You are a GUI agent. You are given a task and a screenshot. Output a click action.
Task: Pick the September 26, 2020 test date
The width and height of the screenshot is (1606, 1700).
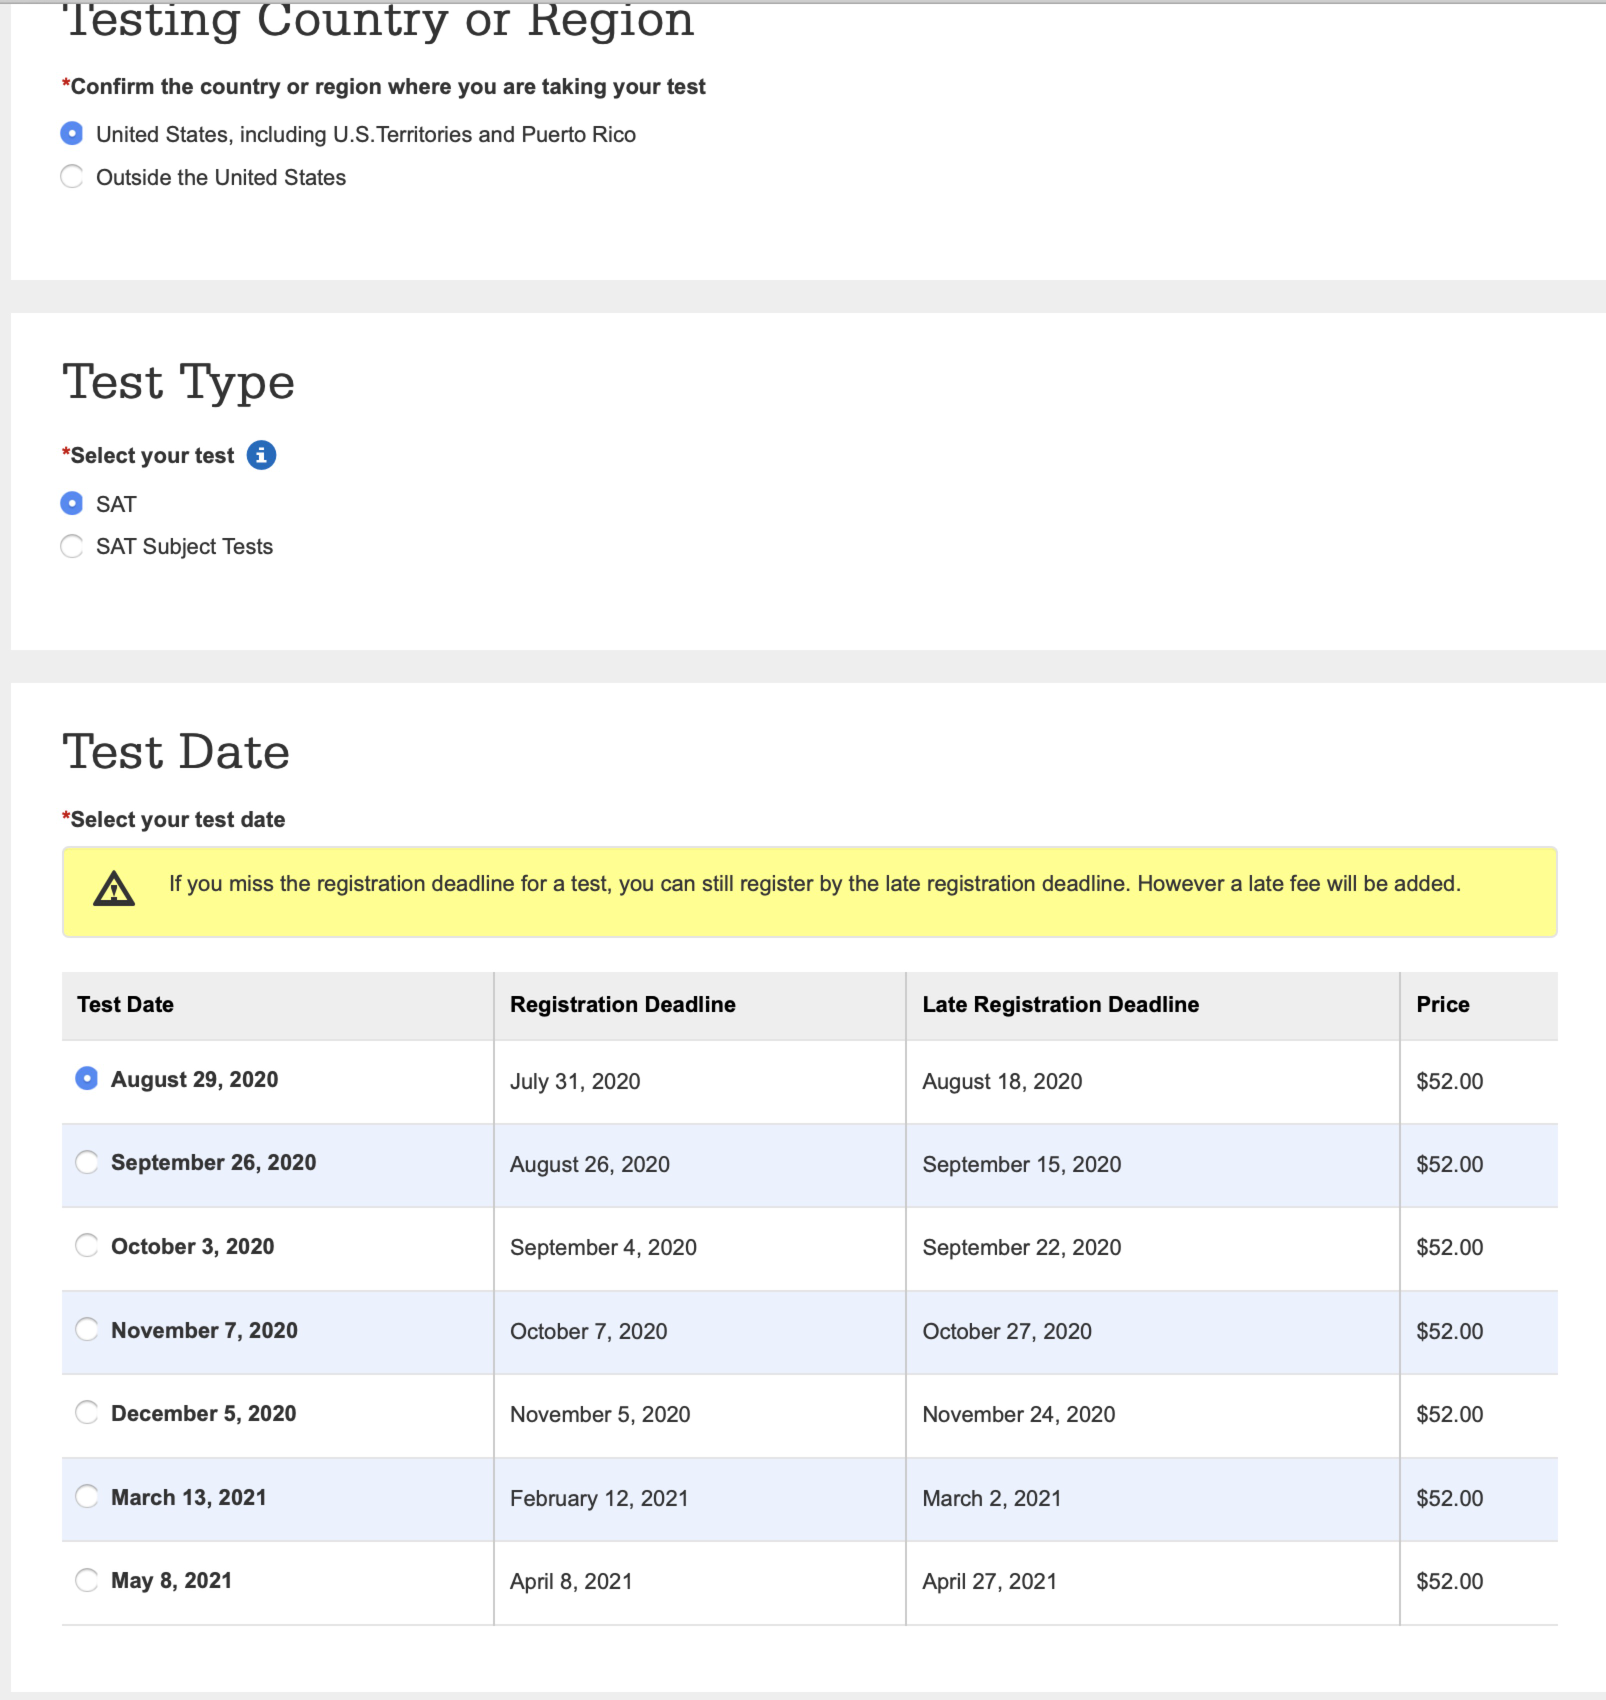87,1162
